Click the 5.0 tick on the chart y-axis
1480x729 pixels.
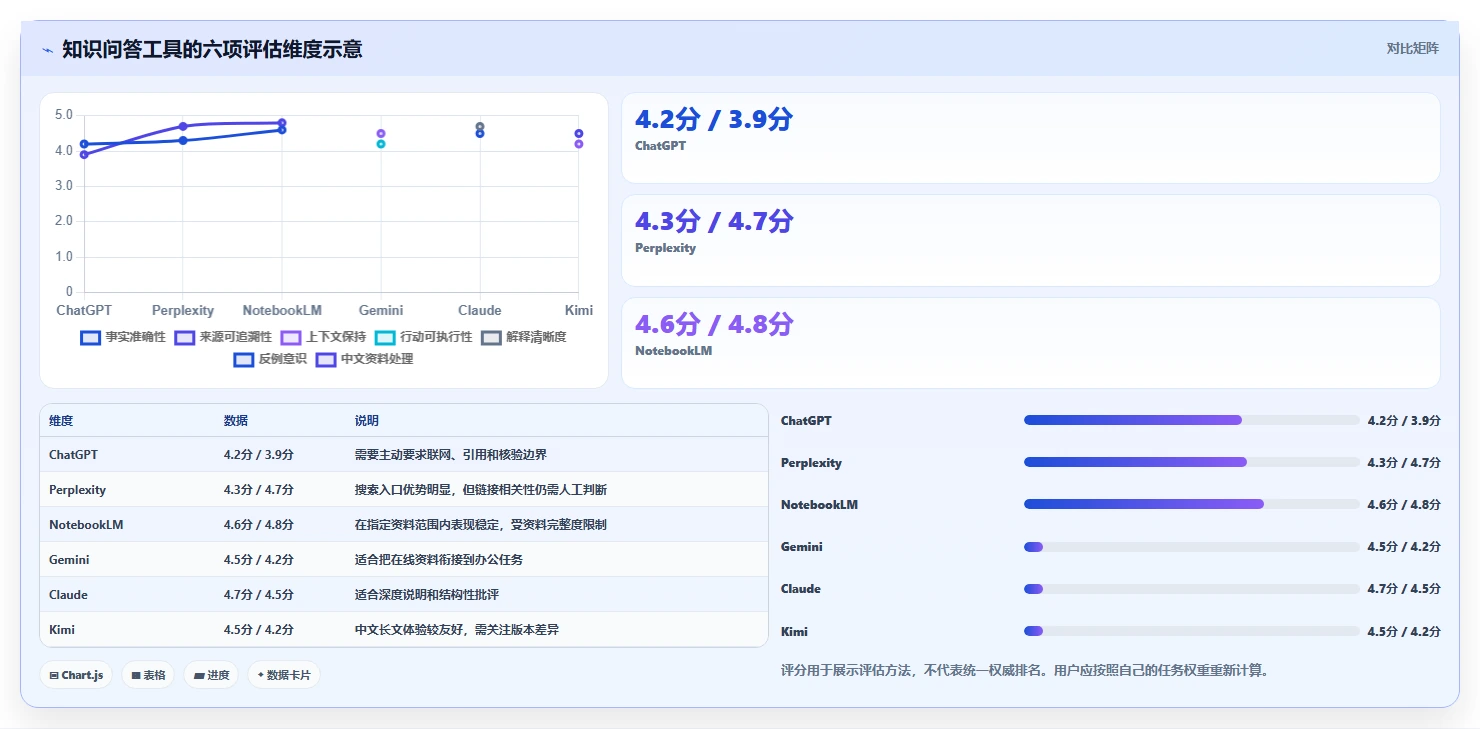click(64, 115)
